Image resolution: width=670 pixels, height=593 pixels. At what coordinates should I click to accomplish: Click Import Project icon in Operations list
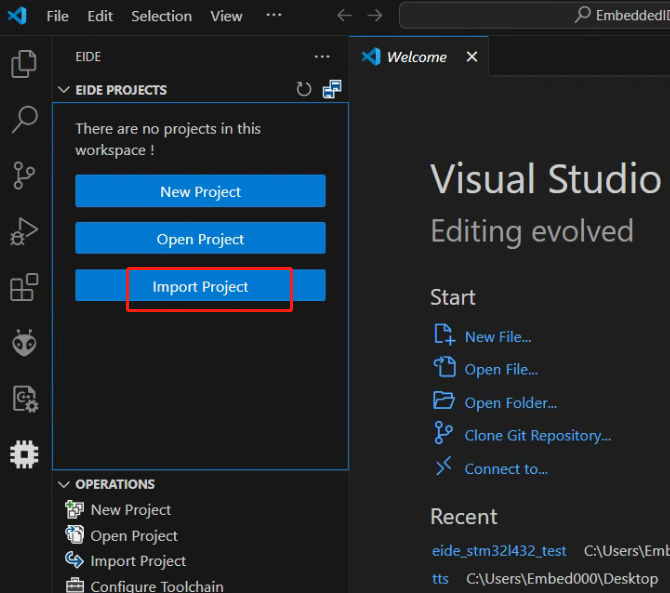click(x=74, y=560)
